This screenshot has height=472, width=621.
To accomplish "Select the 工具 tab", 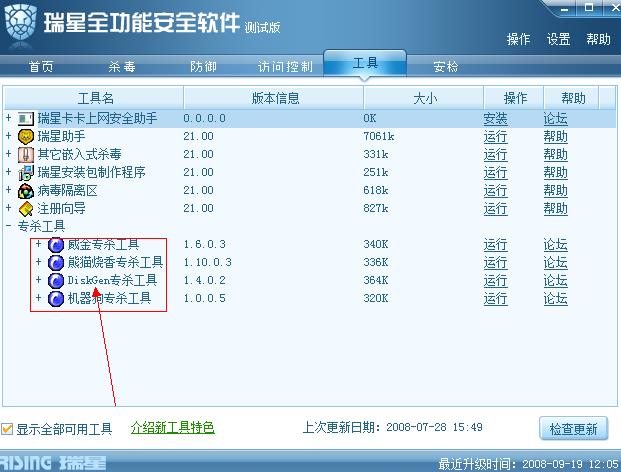I will pyautogui.click(x=365, y=63).
